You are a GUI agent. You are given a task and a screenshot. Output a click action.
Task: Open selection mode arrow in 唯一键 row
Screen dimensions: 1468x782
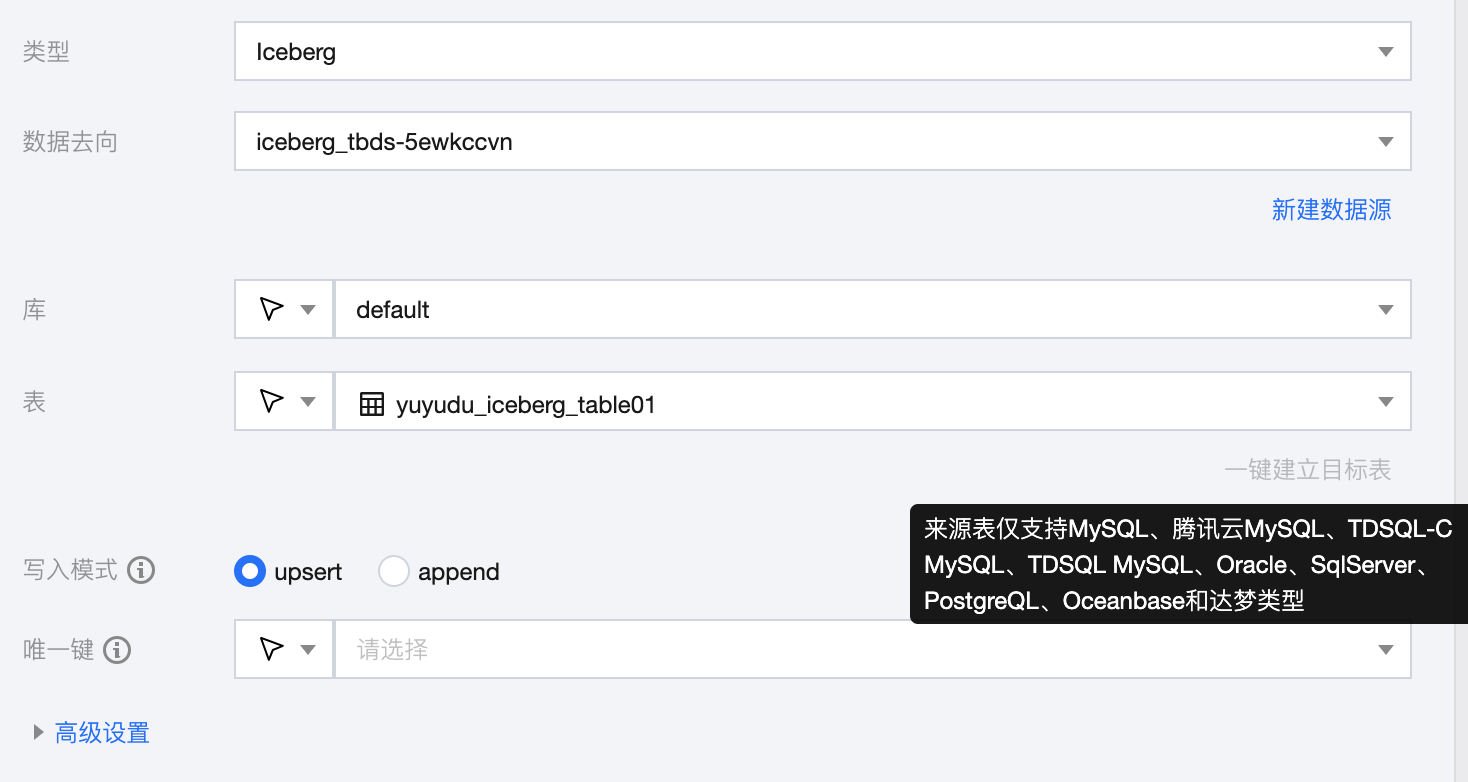(309, 649)
